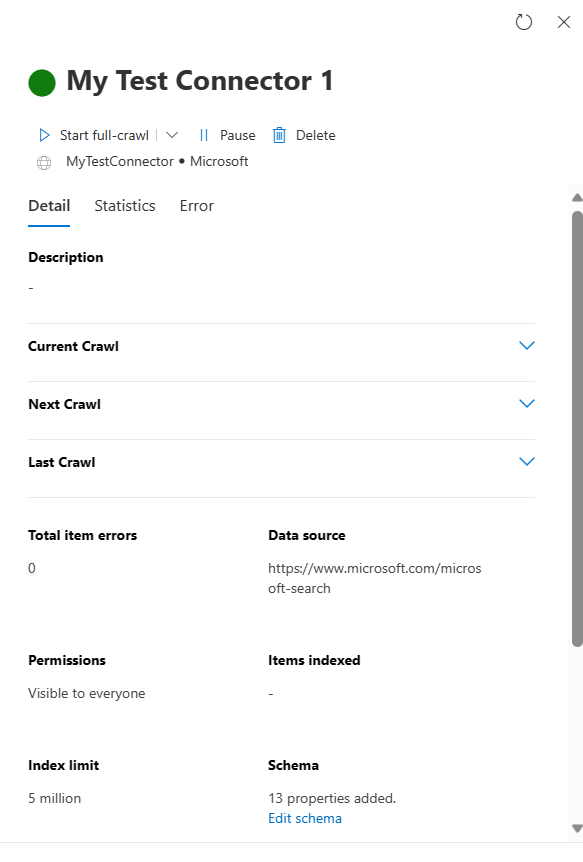Open the crawl type dropdown arrow
This screenshot has width=583, height=862.
172,135
